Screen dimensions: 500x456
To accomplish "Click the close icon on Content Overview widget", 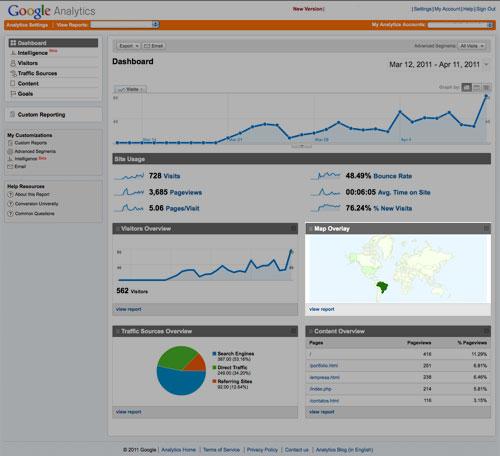I will click(x=487, y=331).
